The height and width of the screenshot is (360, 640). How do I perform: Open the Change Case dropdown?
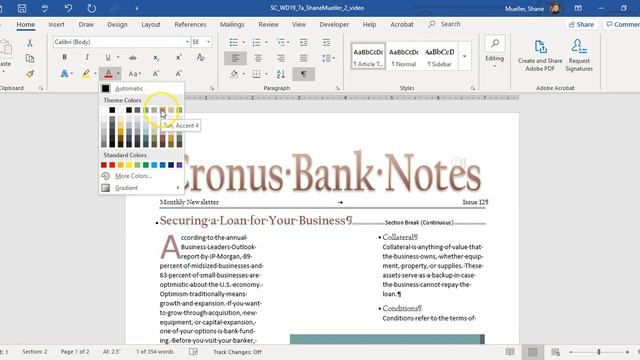point(135,74)
